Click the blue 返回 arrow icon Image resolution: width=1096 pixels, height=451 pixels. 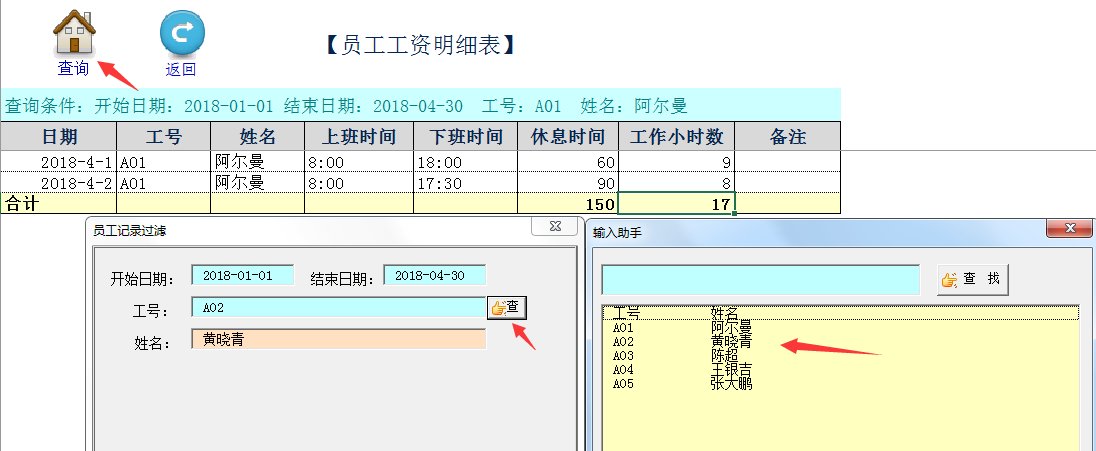click(x=182, y=33)
